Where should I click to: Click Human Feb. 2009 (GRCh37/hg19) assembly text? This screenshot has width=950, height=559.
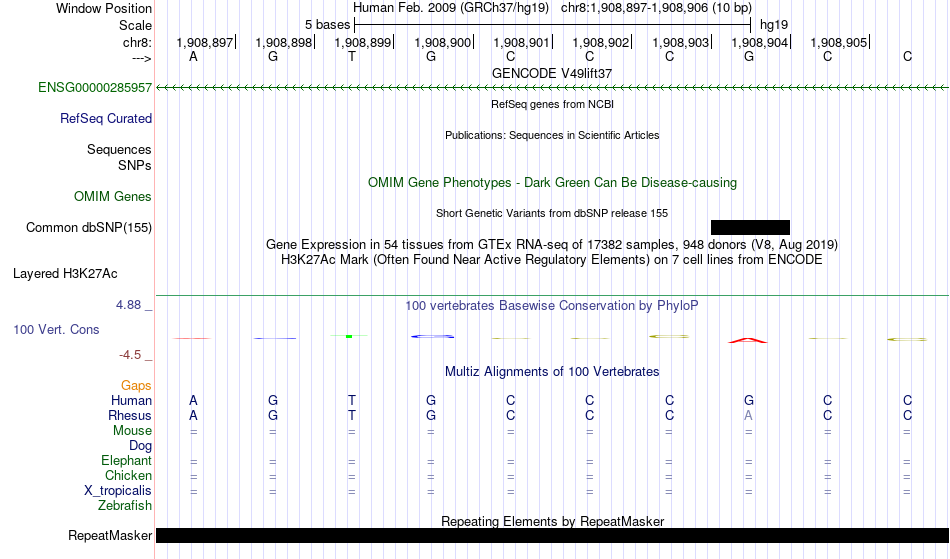point(451,8)
